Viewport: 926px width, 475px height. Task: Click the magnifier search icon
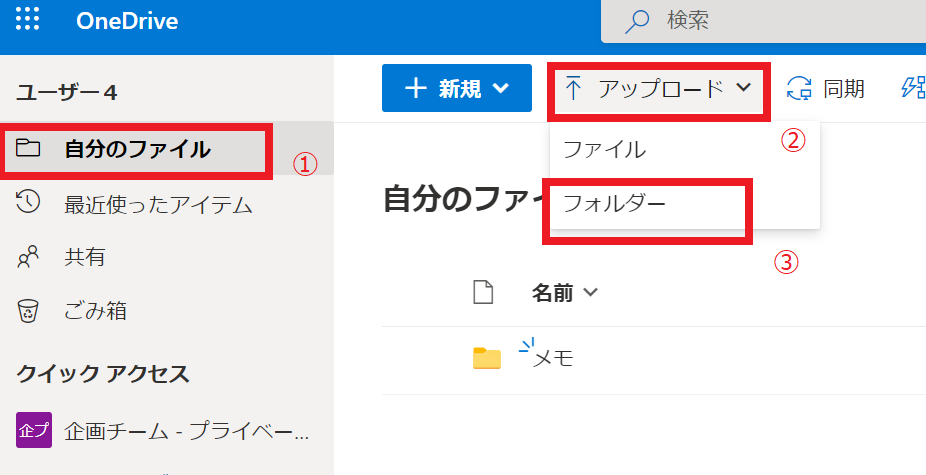pos(637,22)
